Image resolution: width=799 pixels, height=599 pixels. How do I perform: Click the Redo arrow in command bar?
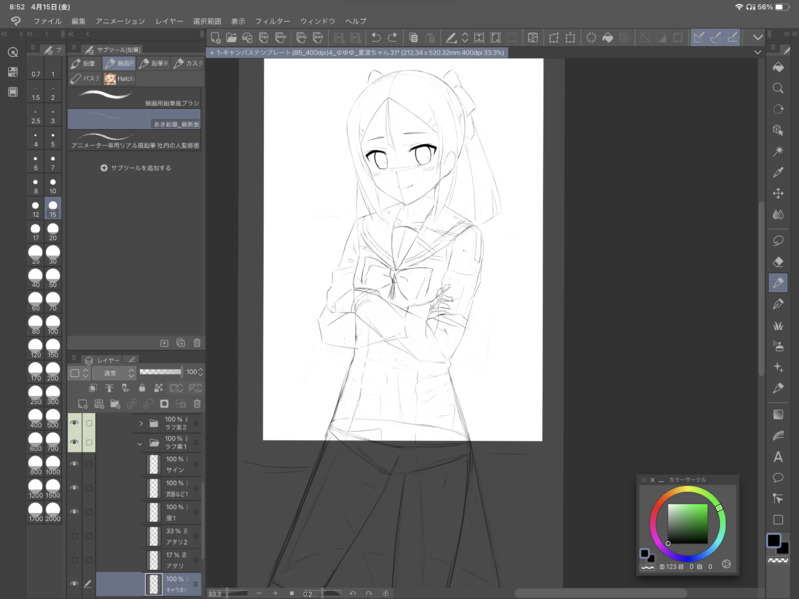[392, 38]
